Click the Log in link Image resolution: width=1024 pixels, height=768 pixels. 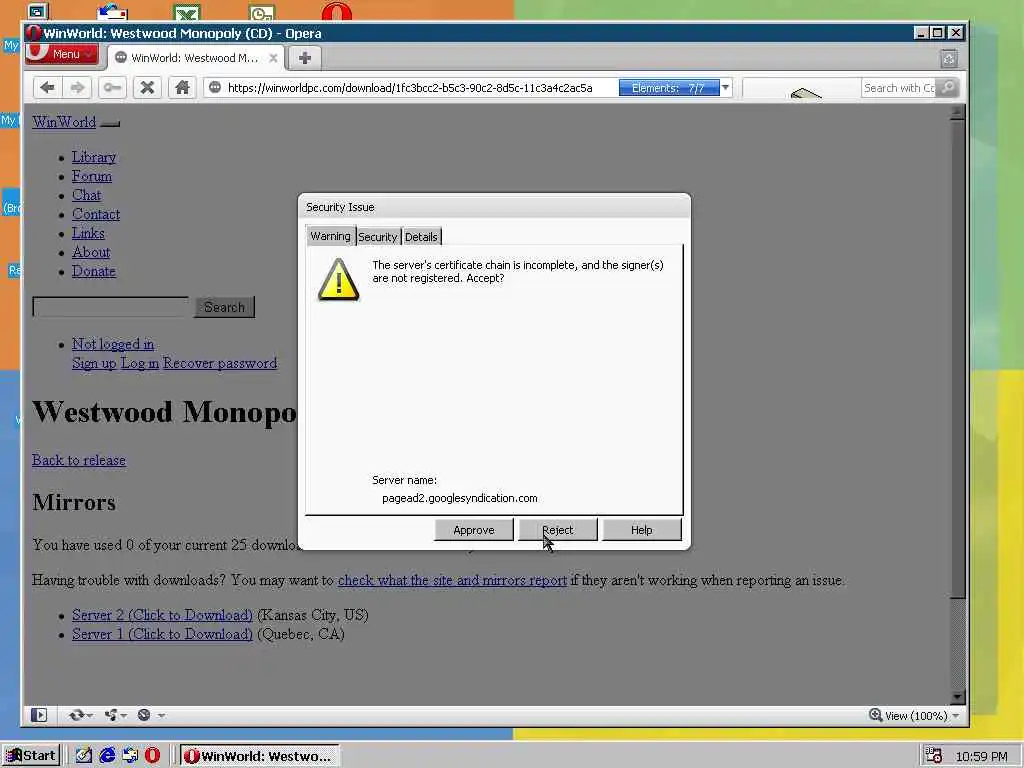pos(140,363)
